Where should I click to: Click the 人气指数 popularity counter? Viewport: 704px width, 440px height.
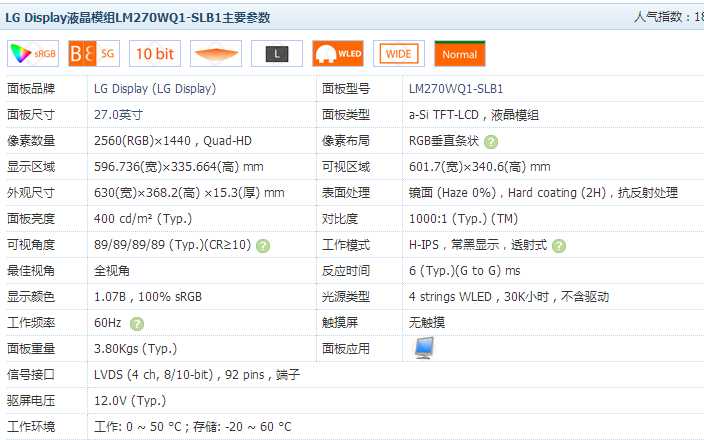669,17
